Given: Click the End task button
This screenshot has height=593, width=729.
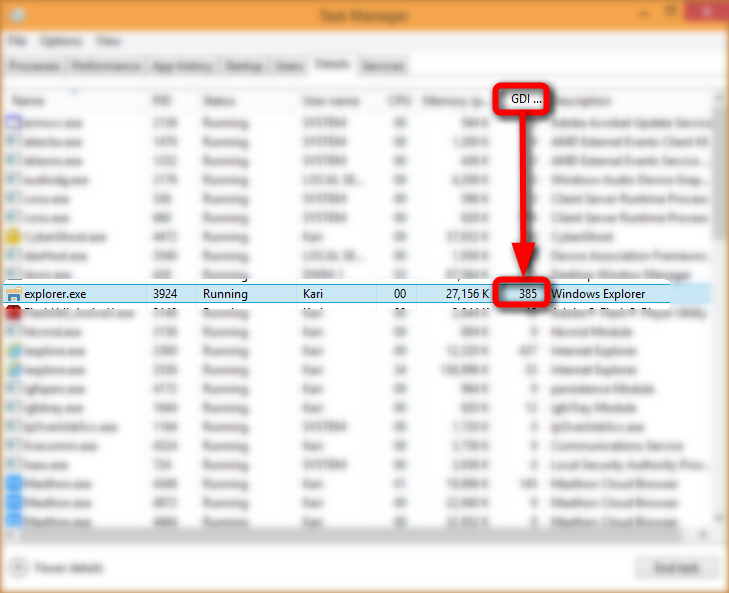Looking at the screenshot, I should [x=676, y=568].
